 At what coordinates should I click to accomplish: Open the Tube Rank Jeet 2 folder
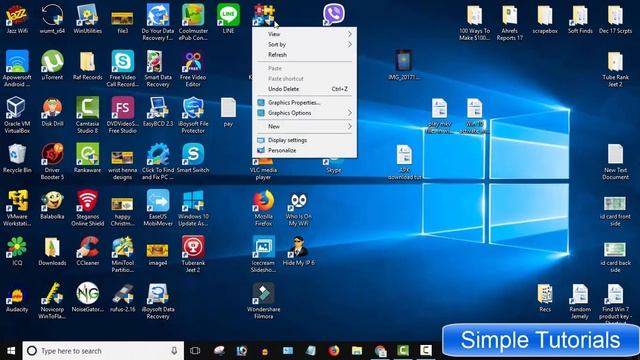pos(616,69)
